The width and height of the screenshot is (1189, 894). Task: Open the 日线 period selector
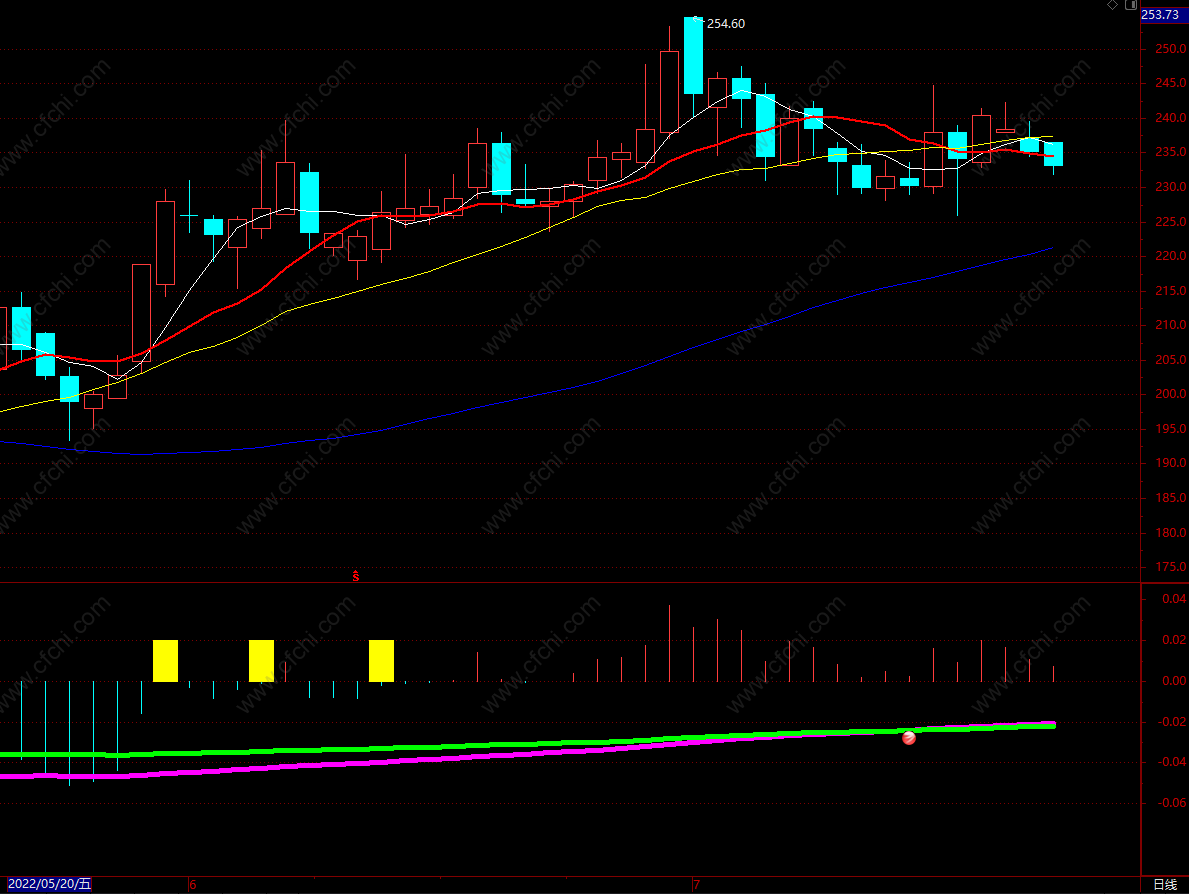pos(1165,884)
